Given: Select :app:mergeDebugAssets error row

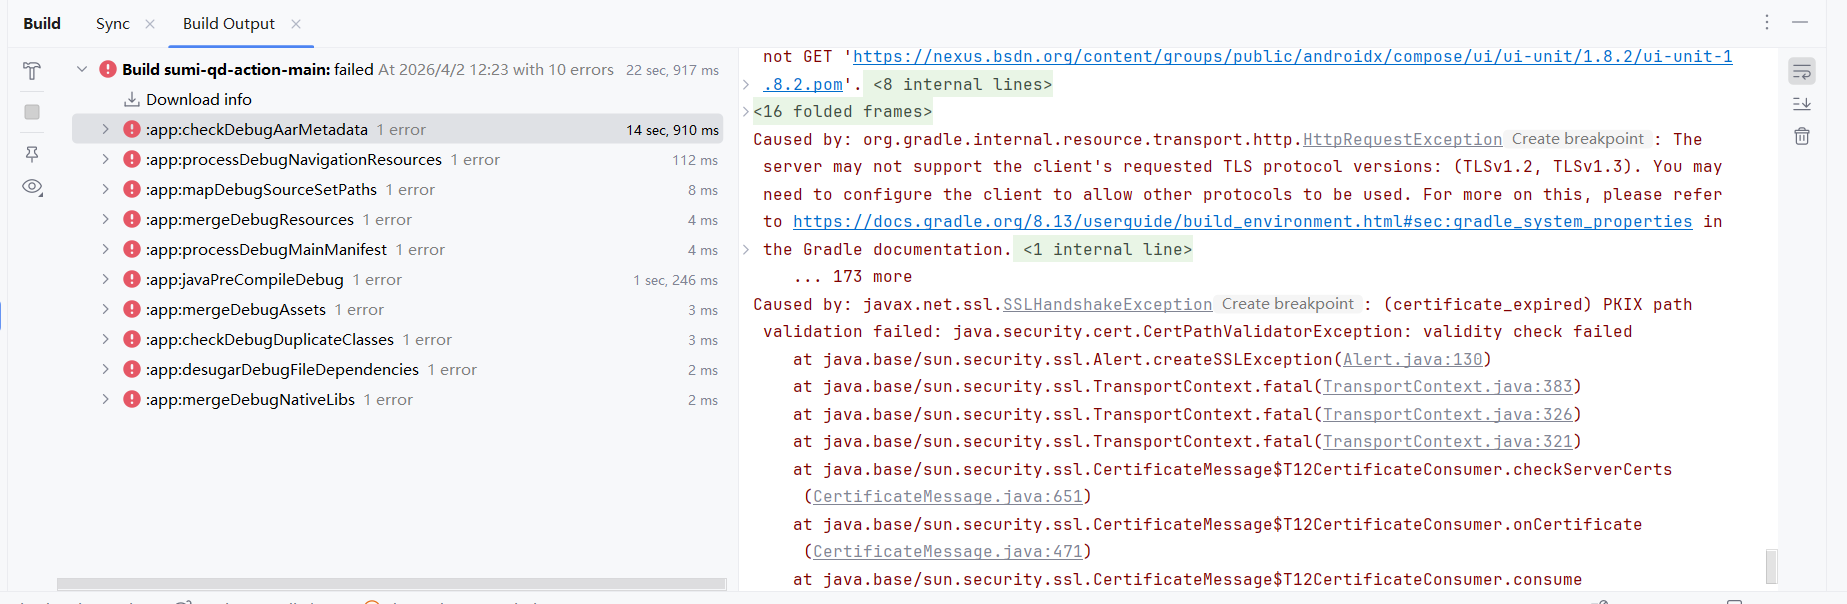Looking at the screenshot, I should (398, 309).
